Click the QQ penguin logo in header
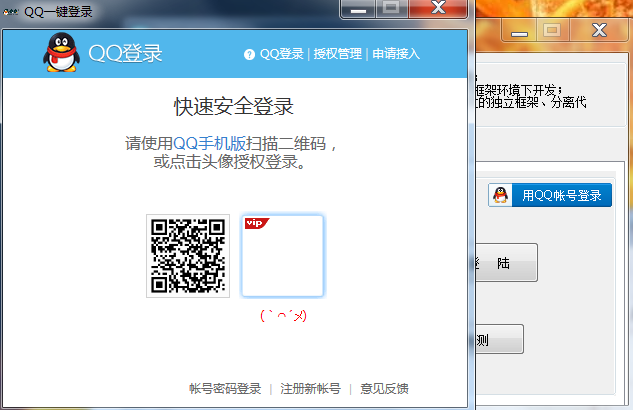This screenshot has width=633, height=410. 62,53
